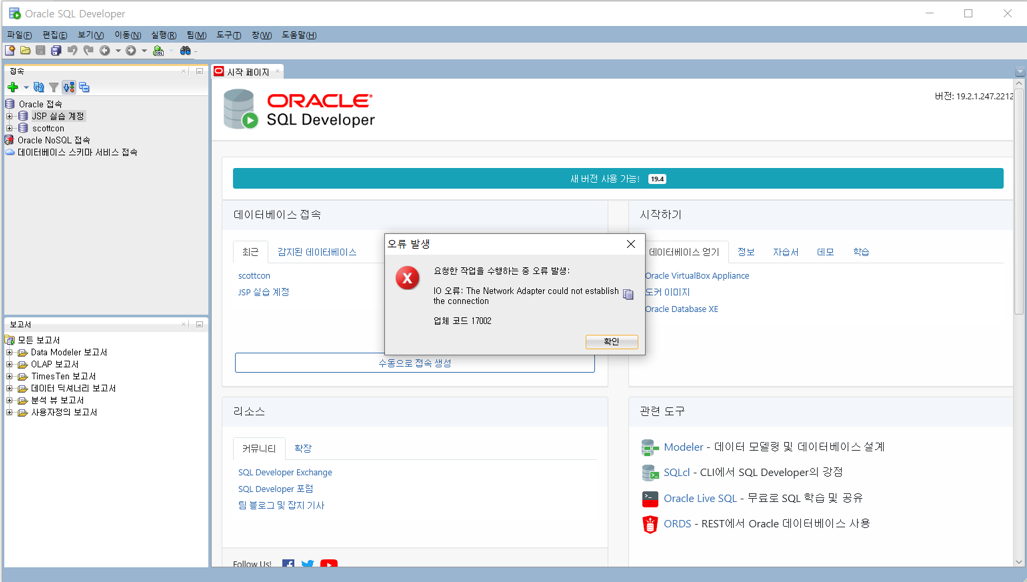Click the binoculars Find DB Object icon
The height and width of the screenshot is (582, 1027).
[x=185, y=50]
